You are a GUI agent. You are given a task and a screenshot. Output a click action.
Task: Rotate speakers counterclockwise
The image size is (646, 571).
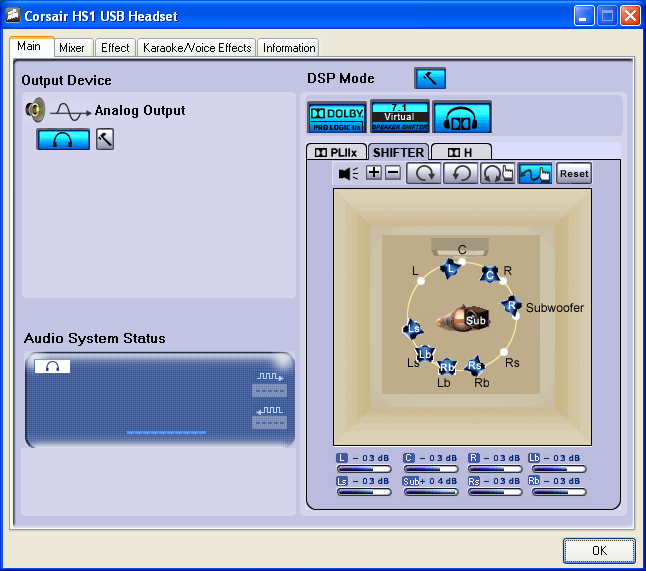[460, 173]
